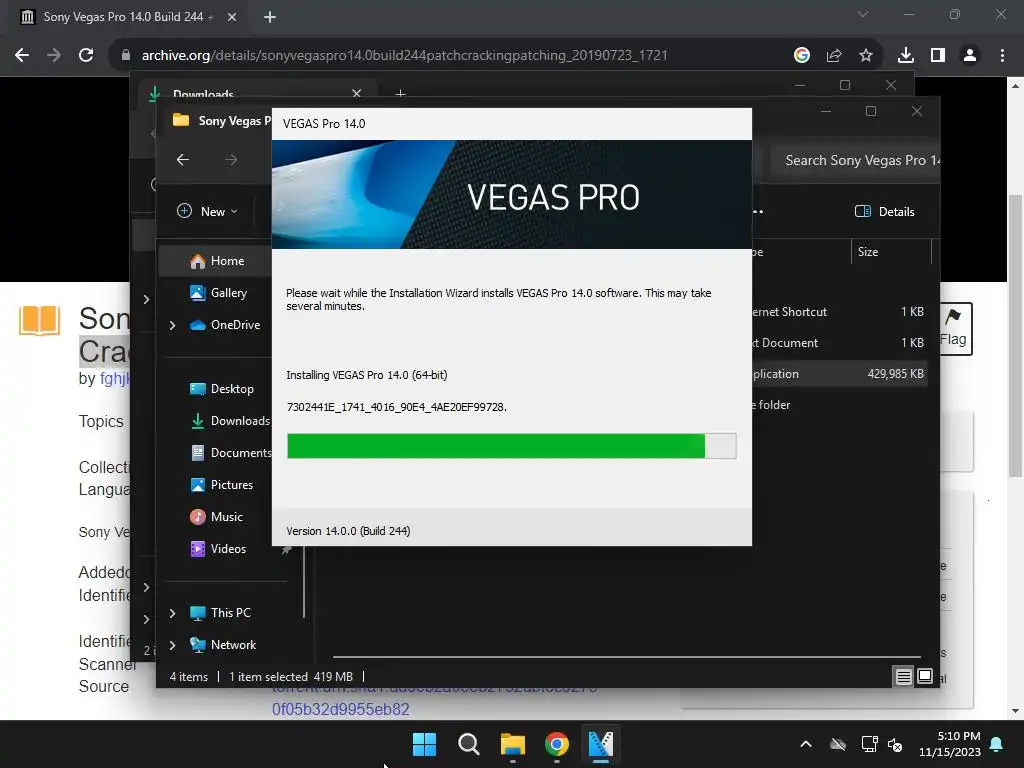This screenshot has width=1024, height=768.
Task: Open the uploader fghj profile link
Action: 115,379
